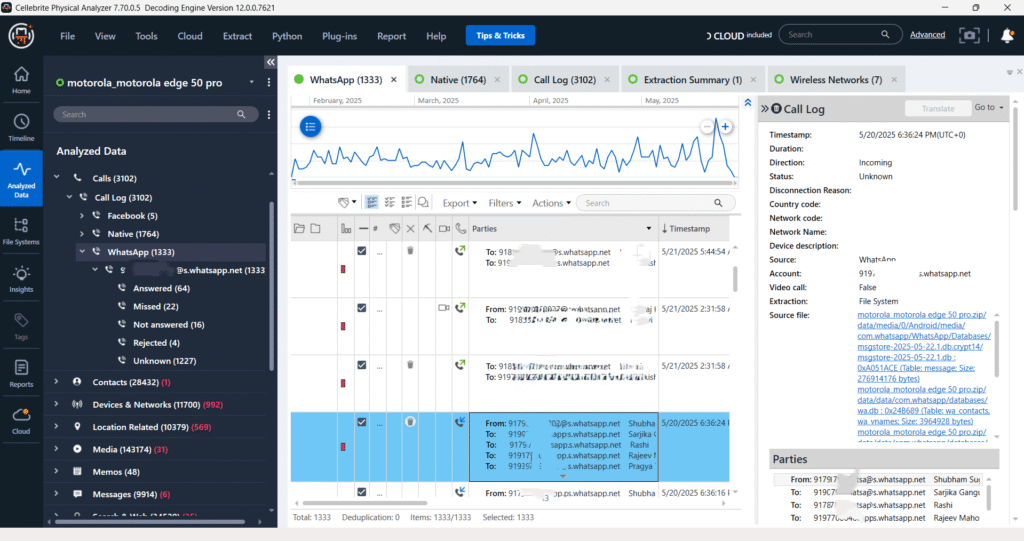Open the Home sidebar section
The height and width of the screenshot is (541, 1024).
click(x=21, y=80)
